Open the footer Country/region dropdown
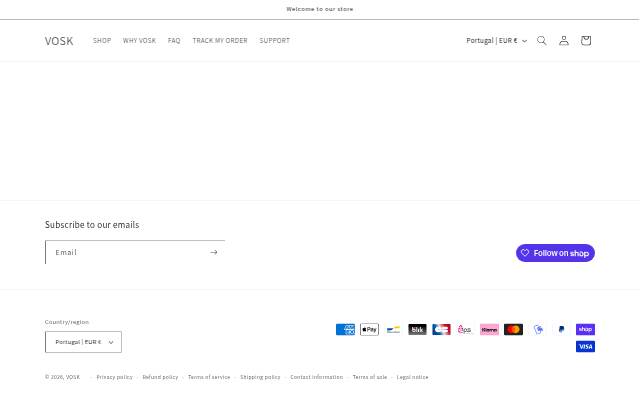Viewport: 640px width, 400px height. click(83, 342)
